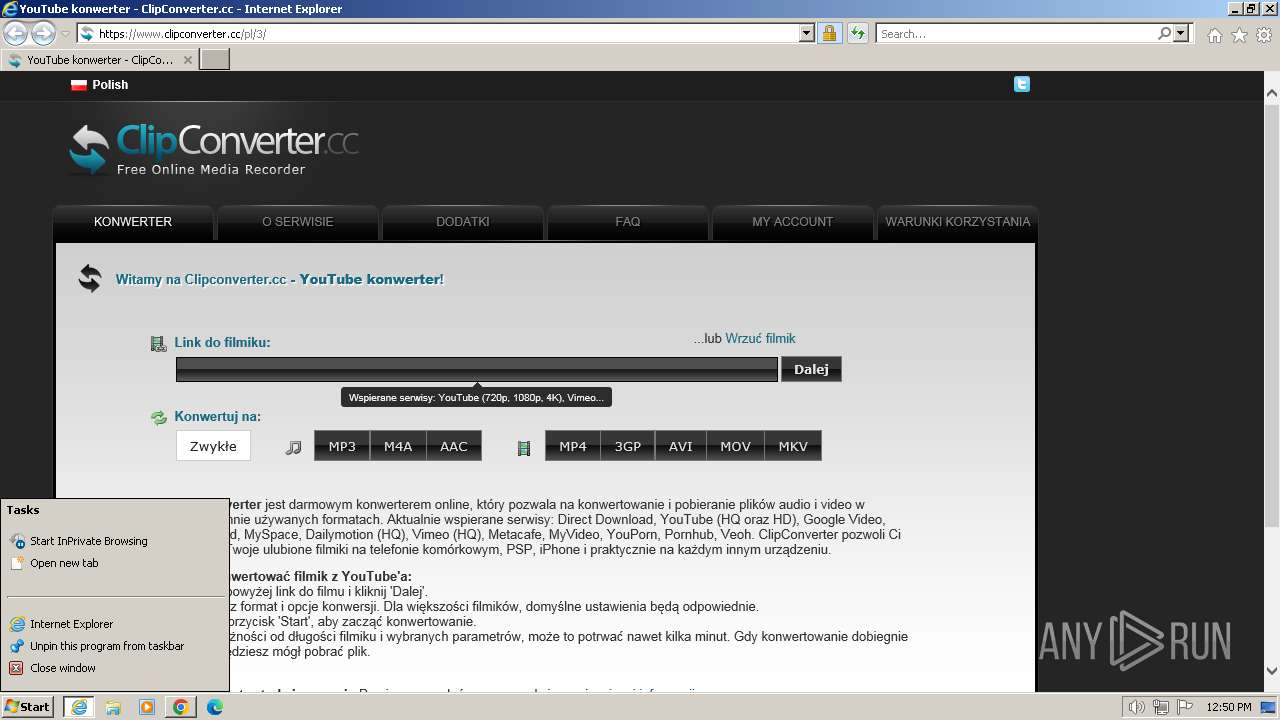Expand the address bar autocomplete dropdown
Viewport: 1280px width, 720px height.
click(x=807, y=33)
